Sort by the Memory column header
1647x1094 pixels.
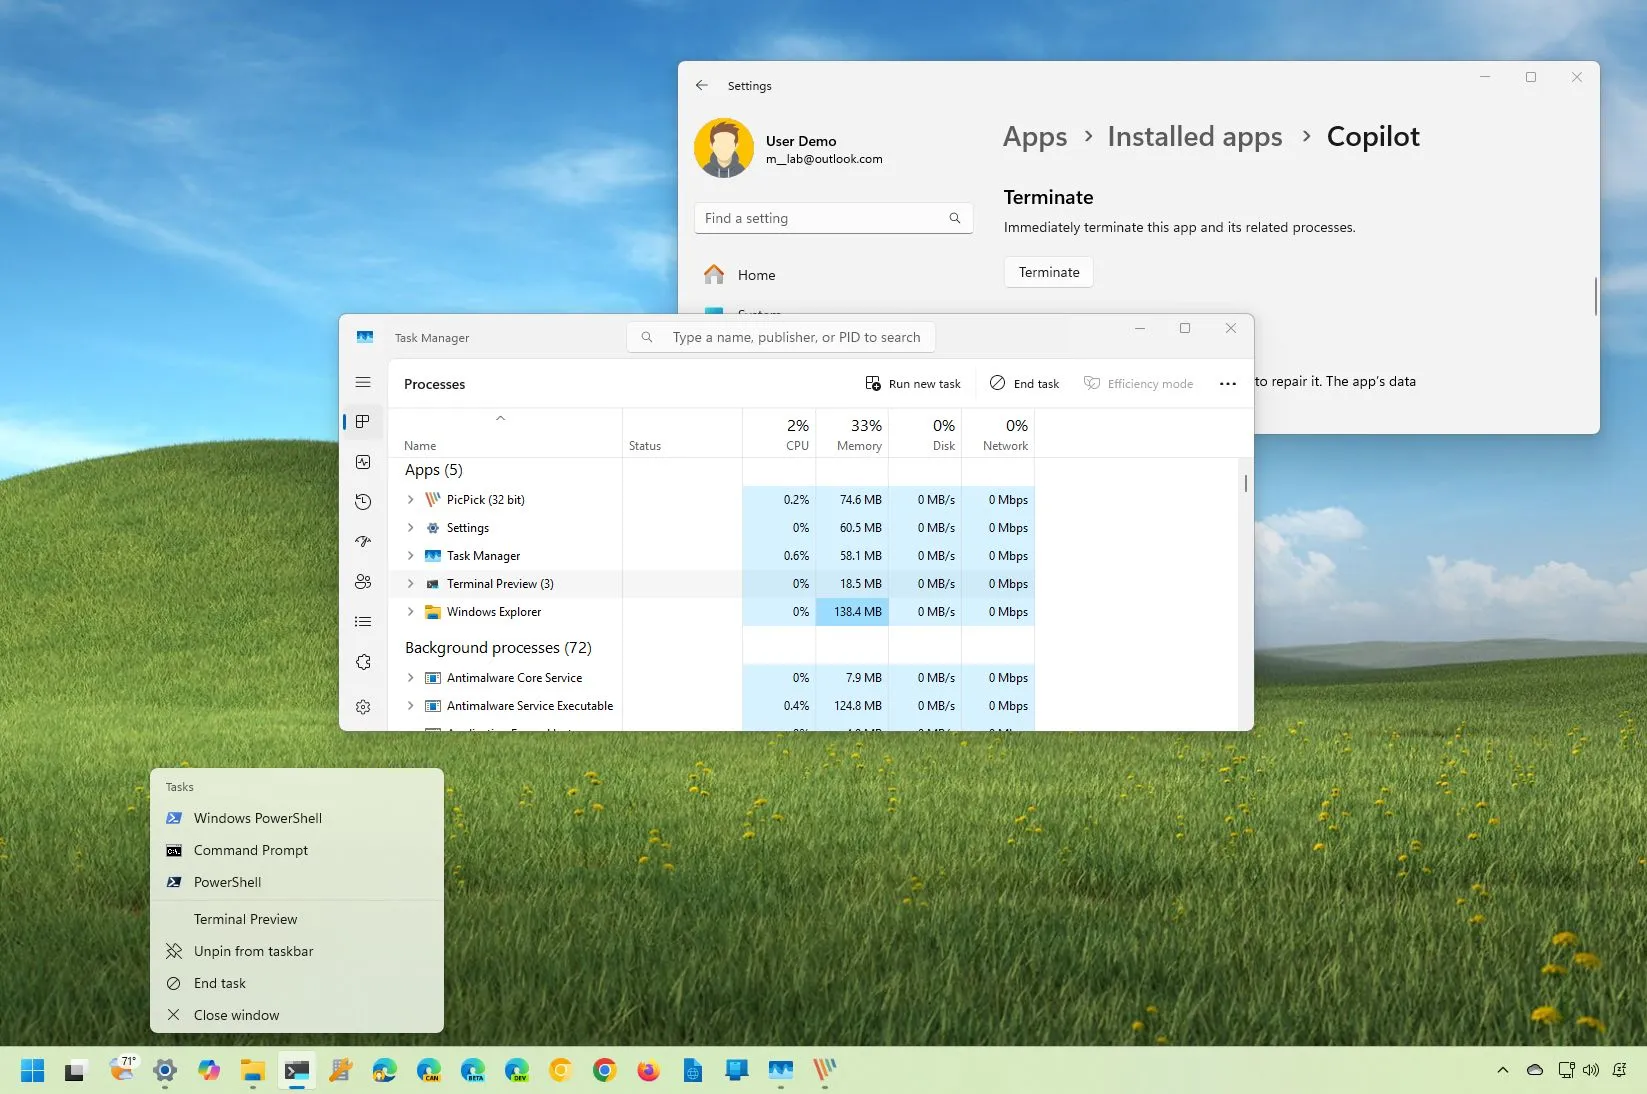tap(852, 434)
